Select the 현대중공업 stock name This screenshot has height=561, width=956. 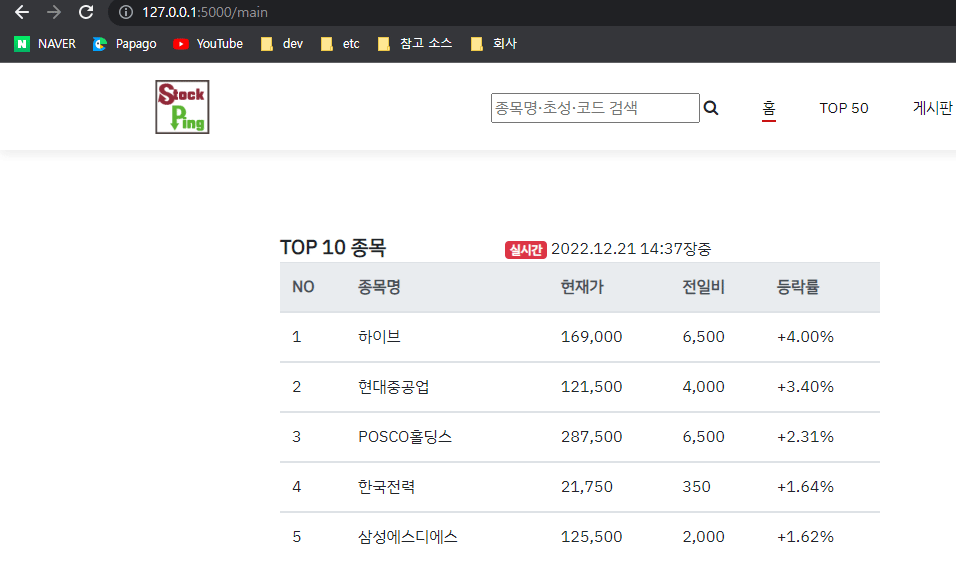click(x=394, y=387)
